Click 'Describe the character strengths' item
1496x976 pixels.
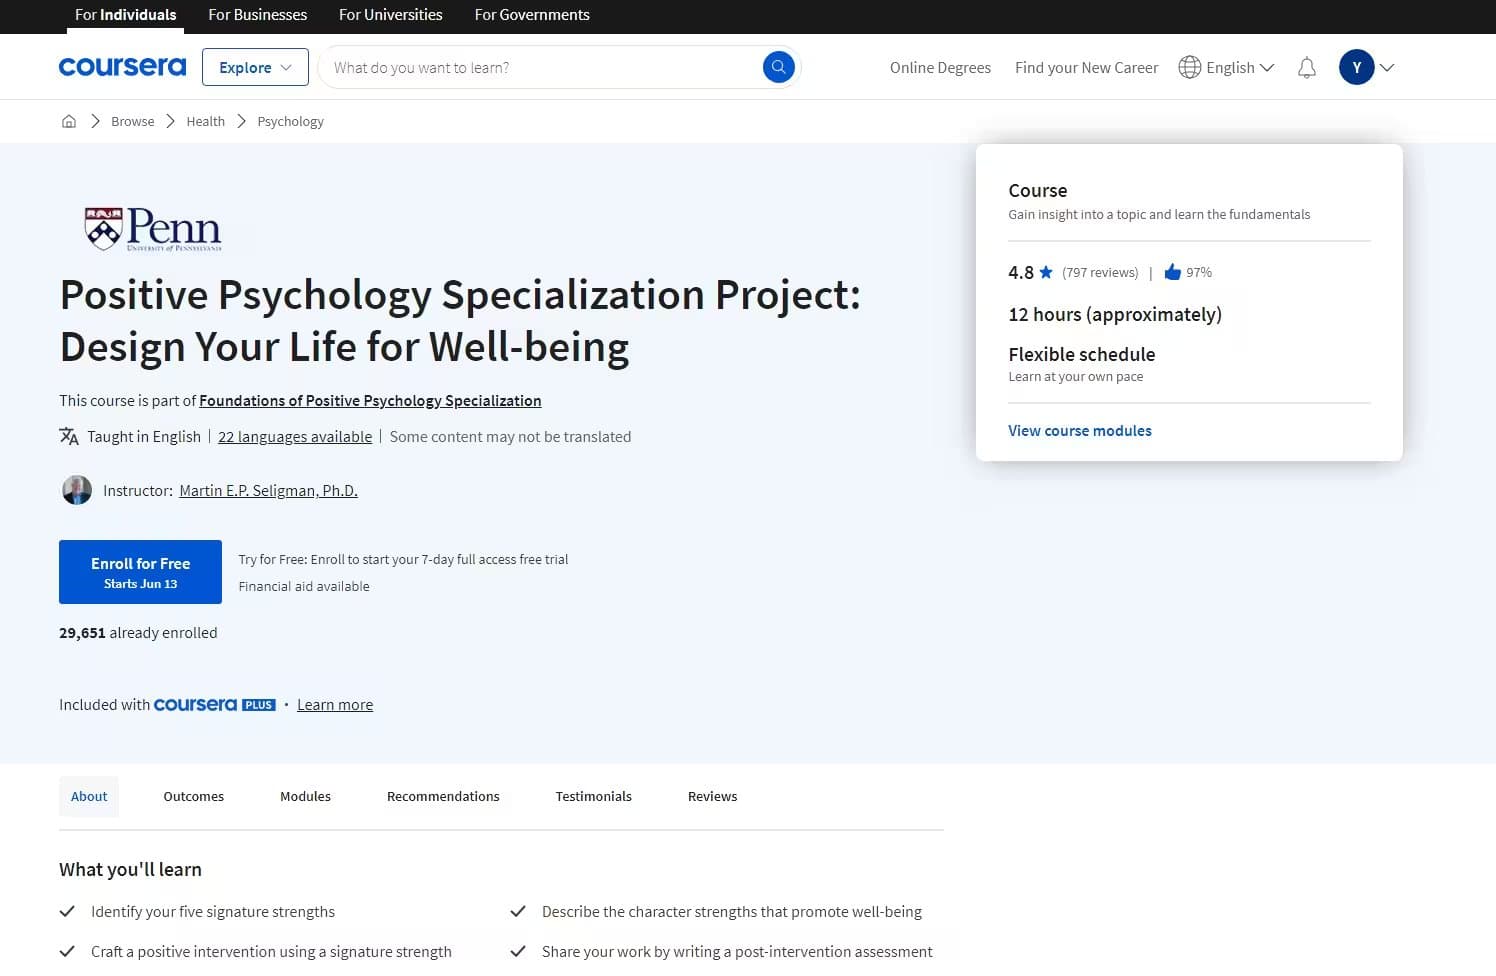[x=732, y=911]
